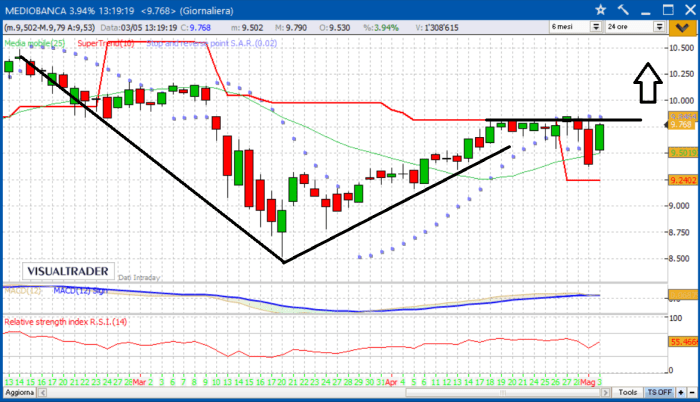Click the 55.466 RSI value tag

click(683, 342)
